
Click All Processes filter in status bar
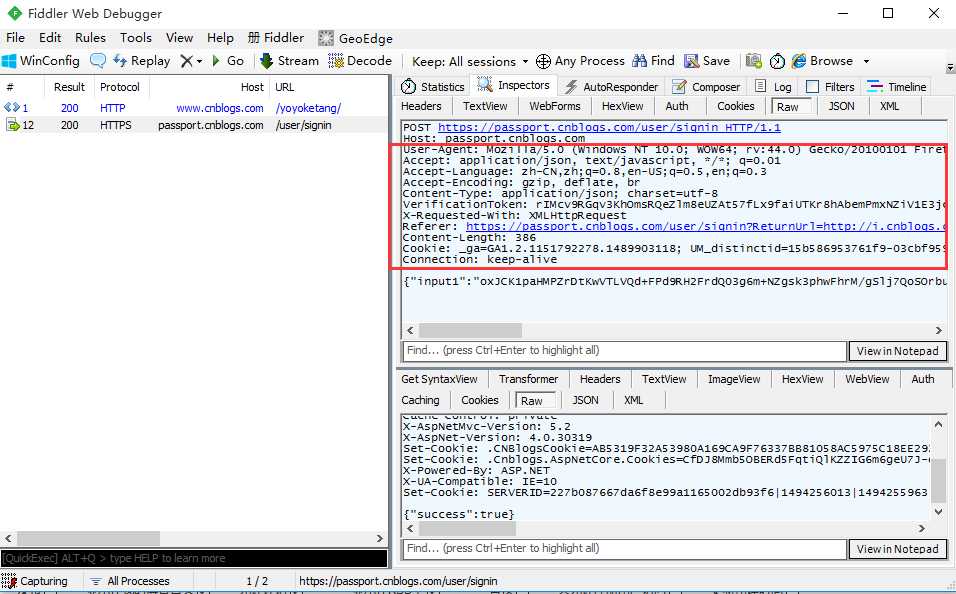pyautogui.click(x=130, y=581)
